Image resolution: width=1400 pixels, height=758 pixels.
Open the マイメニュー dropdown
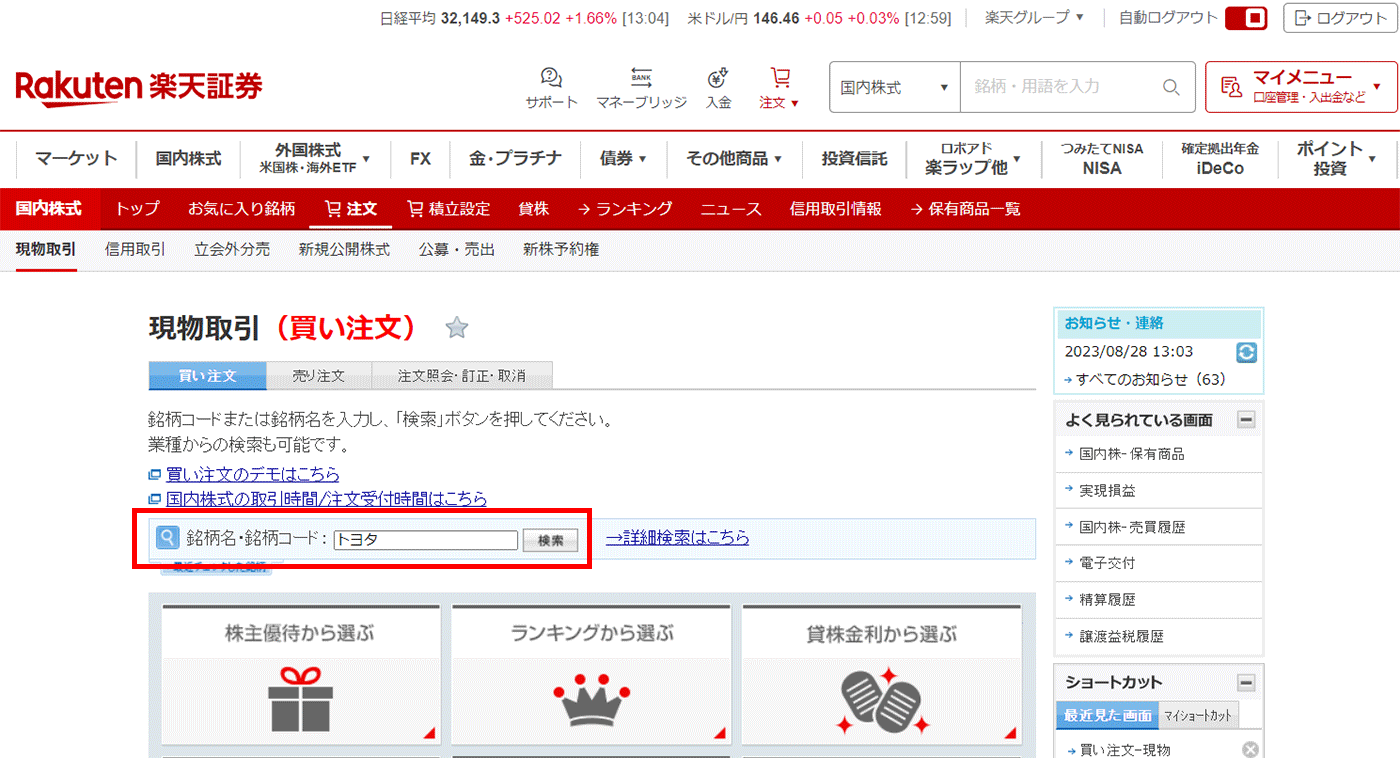(1300, 87)
